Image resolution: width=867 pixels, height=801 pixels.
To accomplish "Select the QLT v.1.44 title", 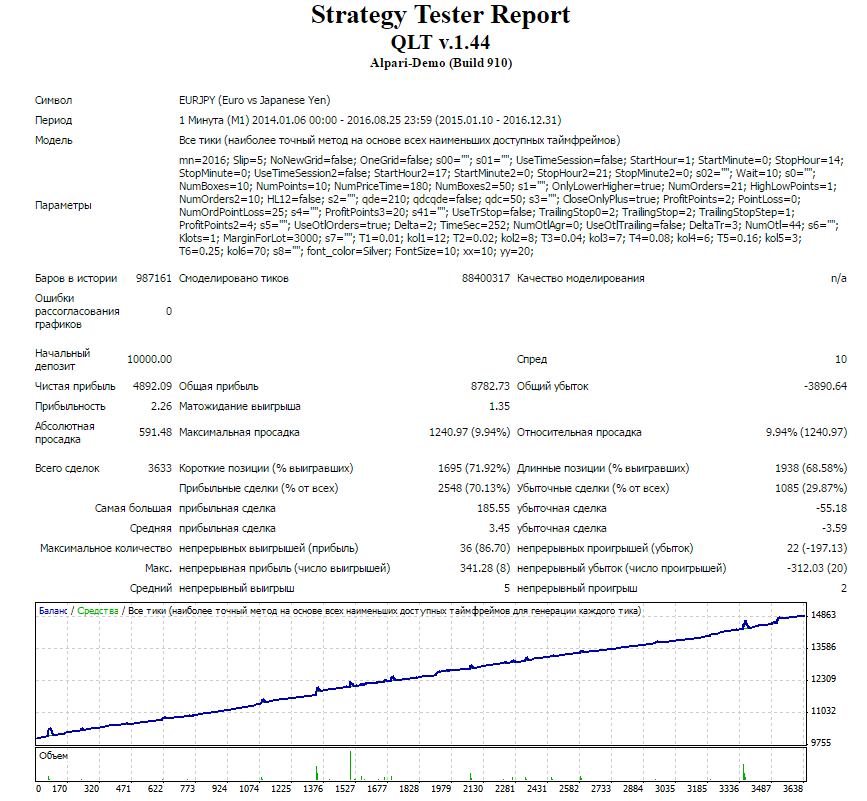I will click(440, 43).
